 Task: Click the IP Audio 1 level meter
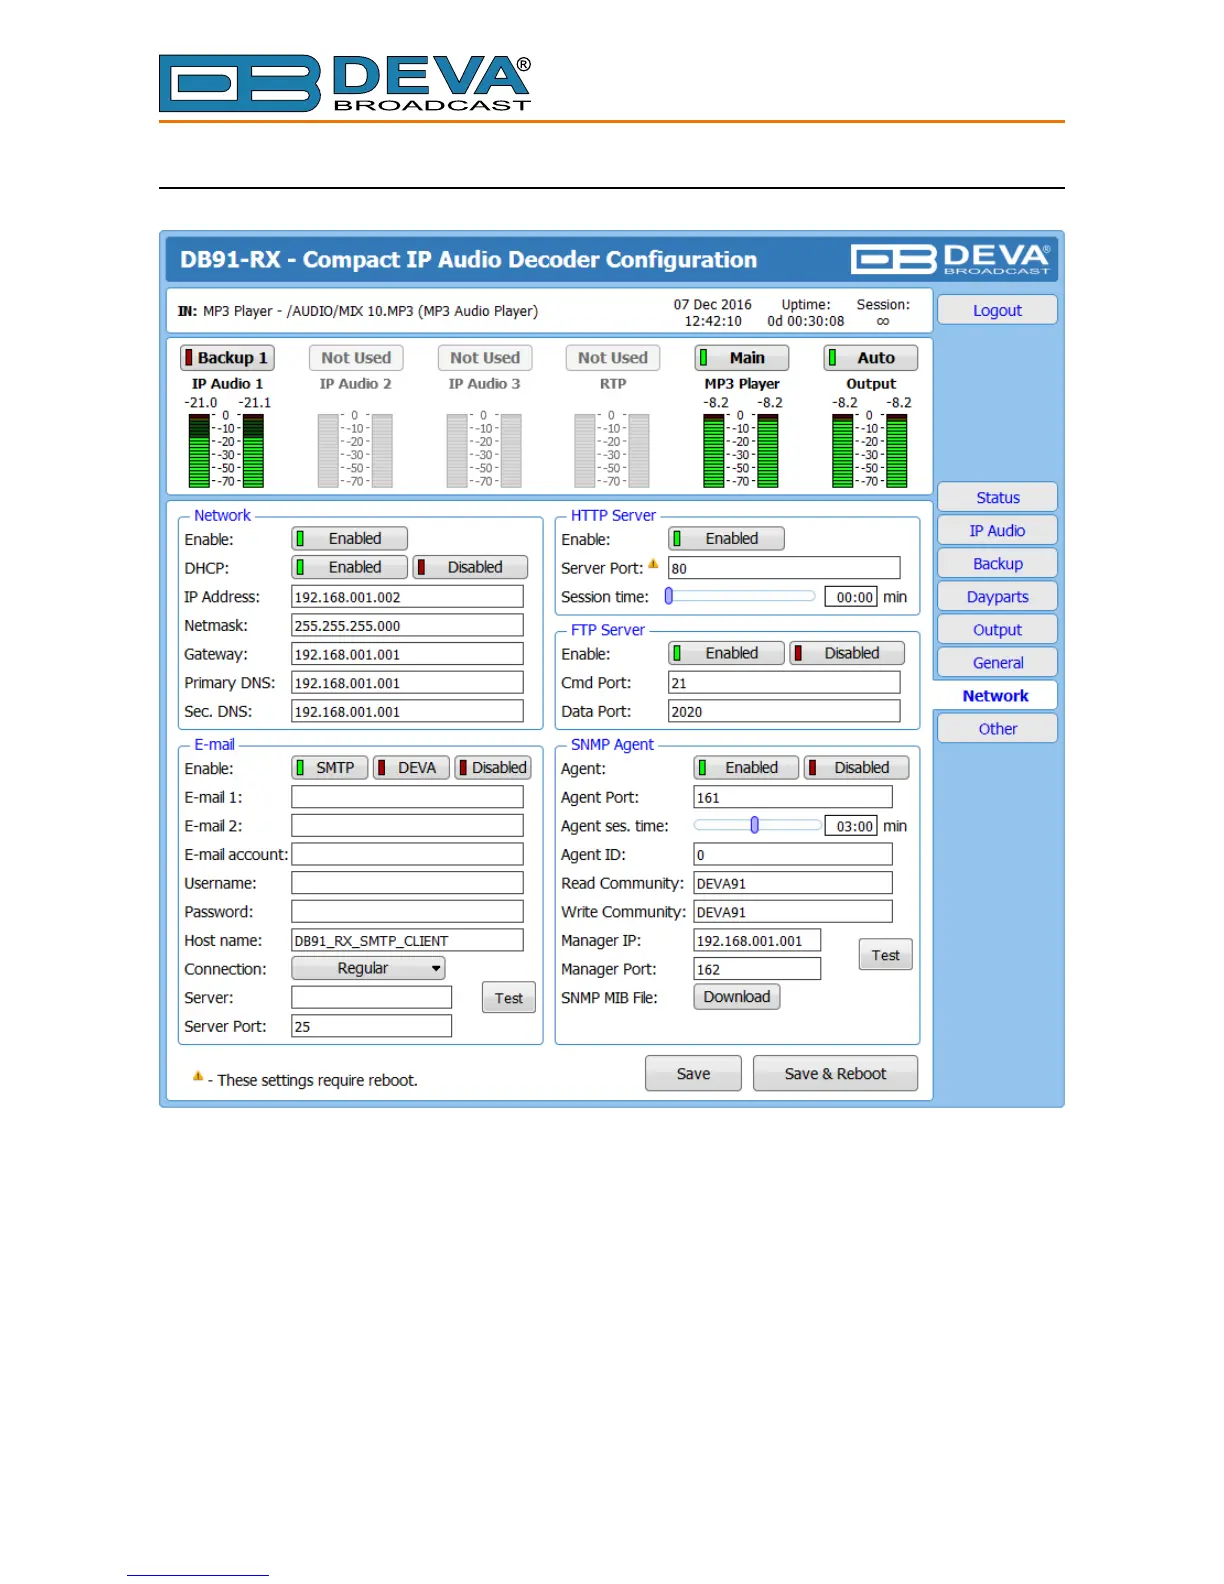pyautogui.click(x=226, y=449)
